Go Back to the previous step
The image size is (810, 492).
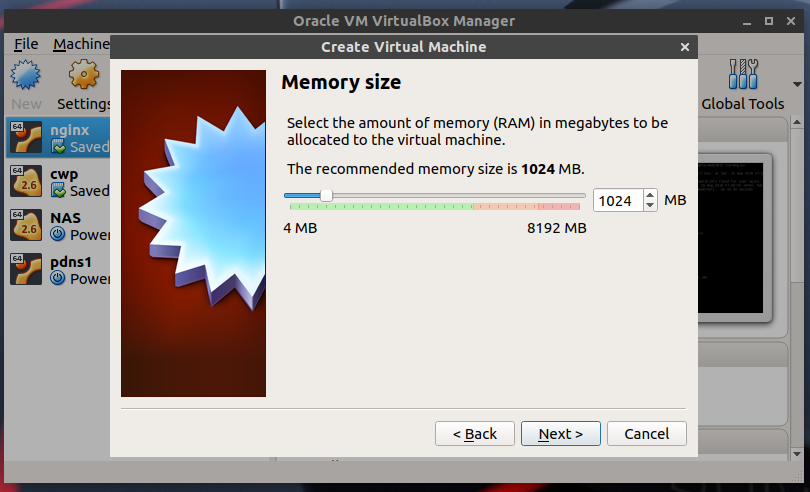point(475,433)
